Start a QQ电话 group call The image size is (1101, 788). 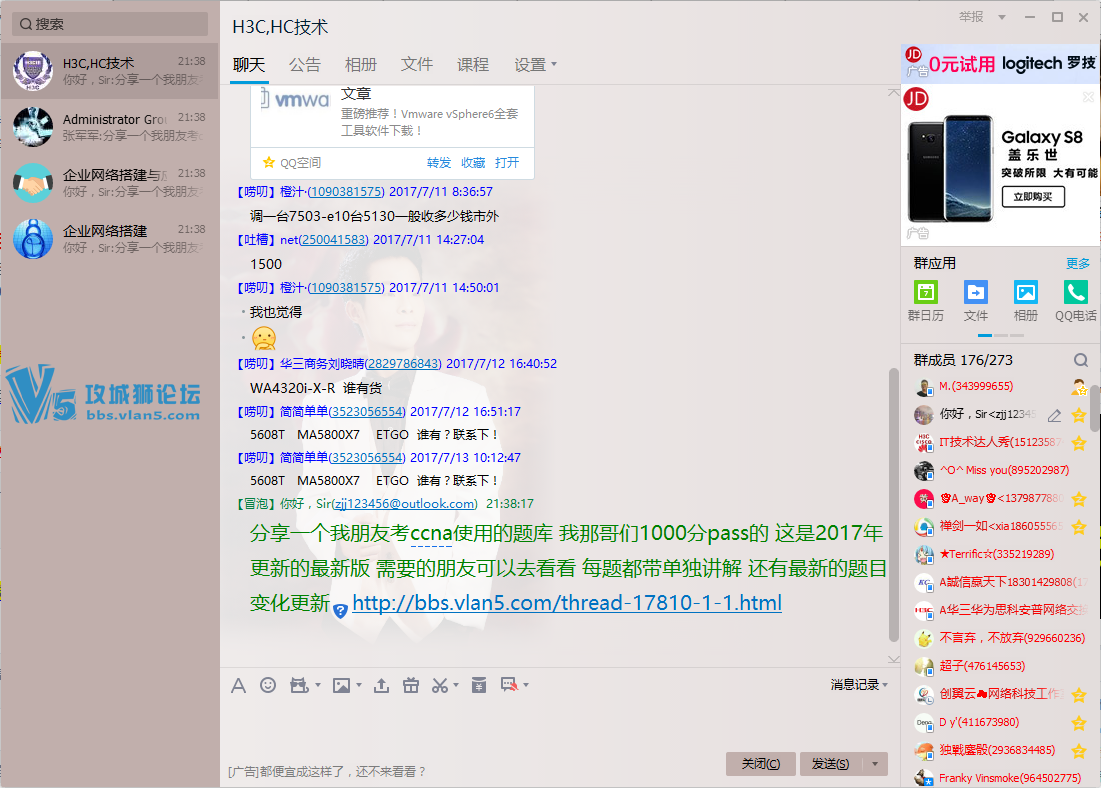click(x=1075, y=292)
